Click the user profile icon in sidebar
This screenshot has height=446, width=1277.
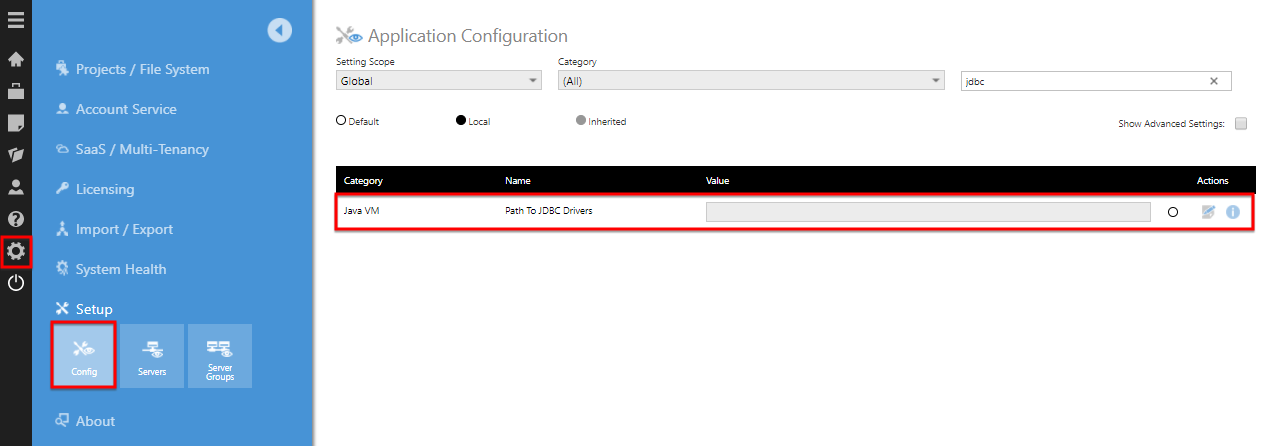(16, 187)
